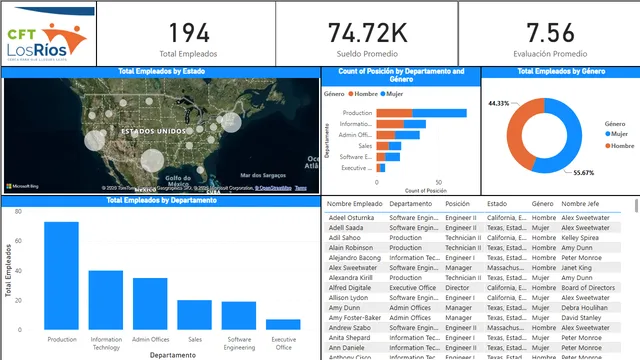Select the Admin Offices column bar
Screen dimensions: 640x360
coord(150,304)
